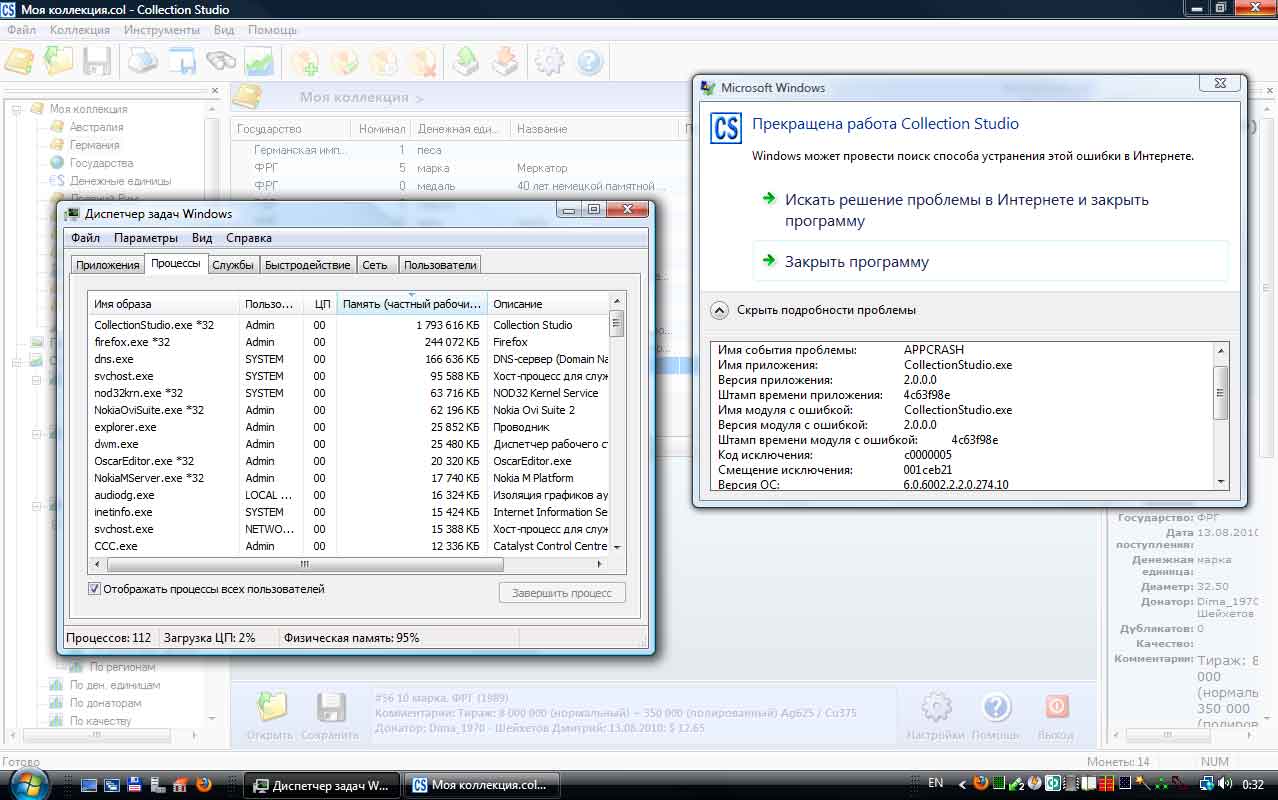1278x800 pixels.
Task: Click the gear icon in the top toolbar
Action: coord(550,62)
